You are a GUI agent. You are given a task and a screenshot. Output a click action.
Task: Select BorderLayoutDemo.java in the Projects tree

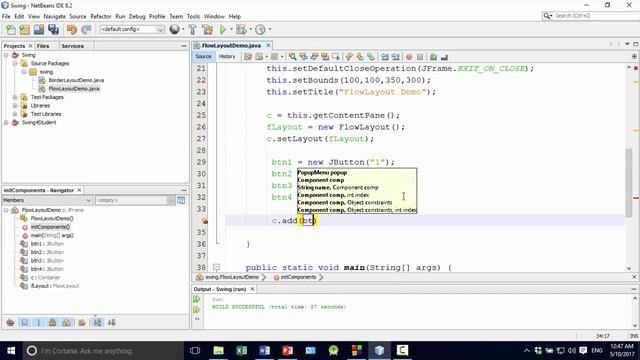pyautogui.click(x=76, y=80)
